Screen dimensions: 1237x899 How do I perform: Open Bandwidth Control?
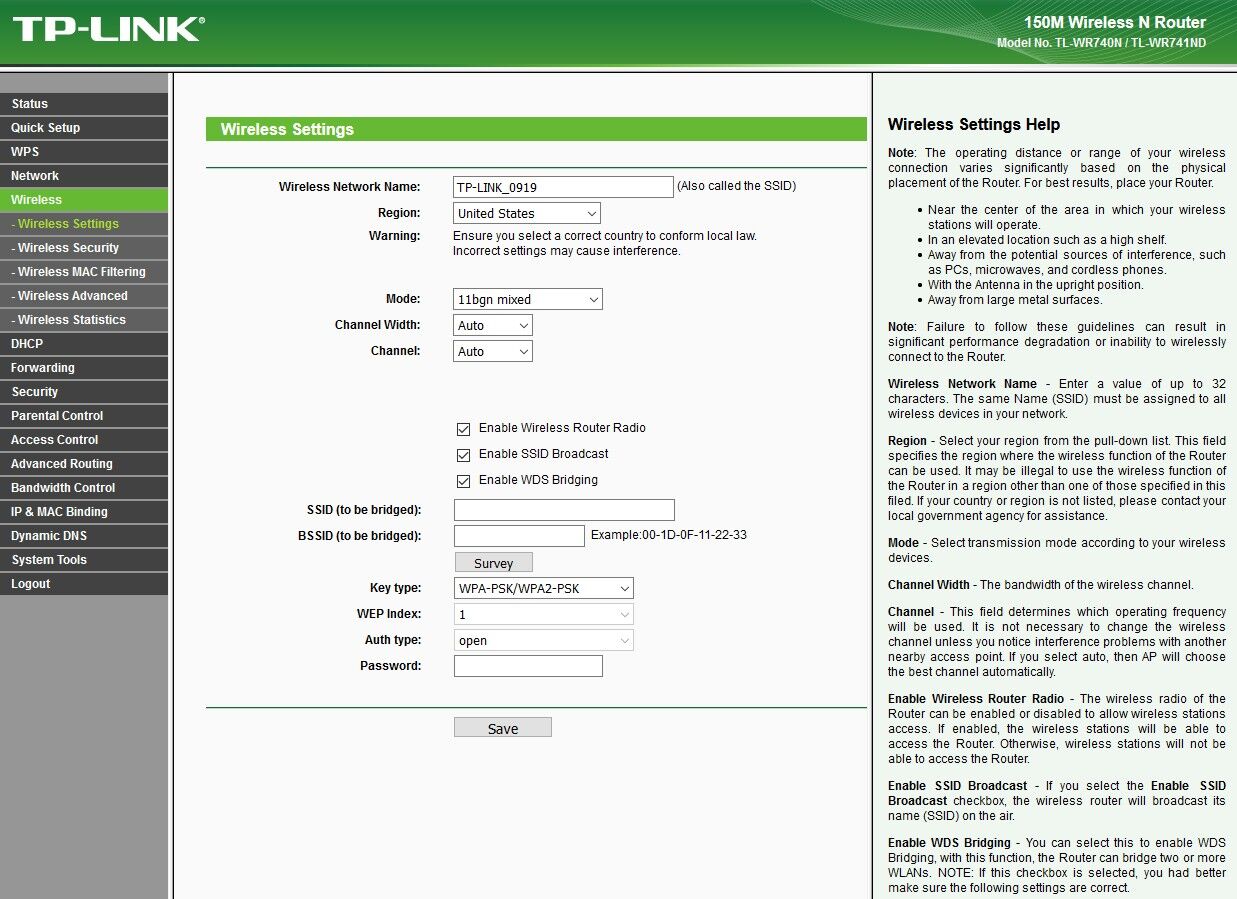pyautogui.click(x=84, y=488)
